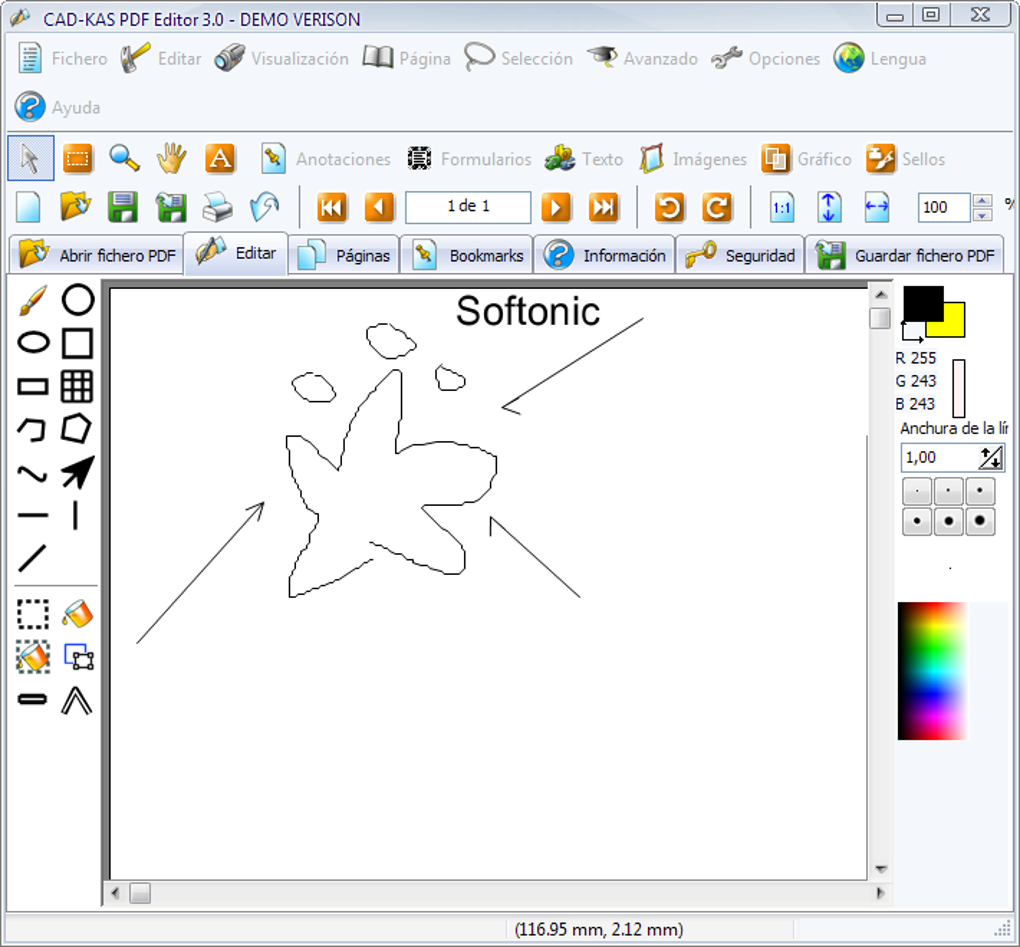Switch to the Bookmarks tab
The width and height of the screenshot is (1020, 947).
[x=467, y=256]
